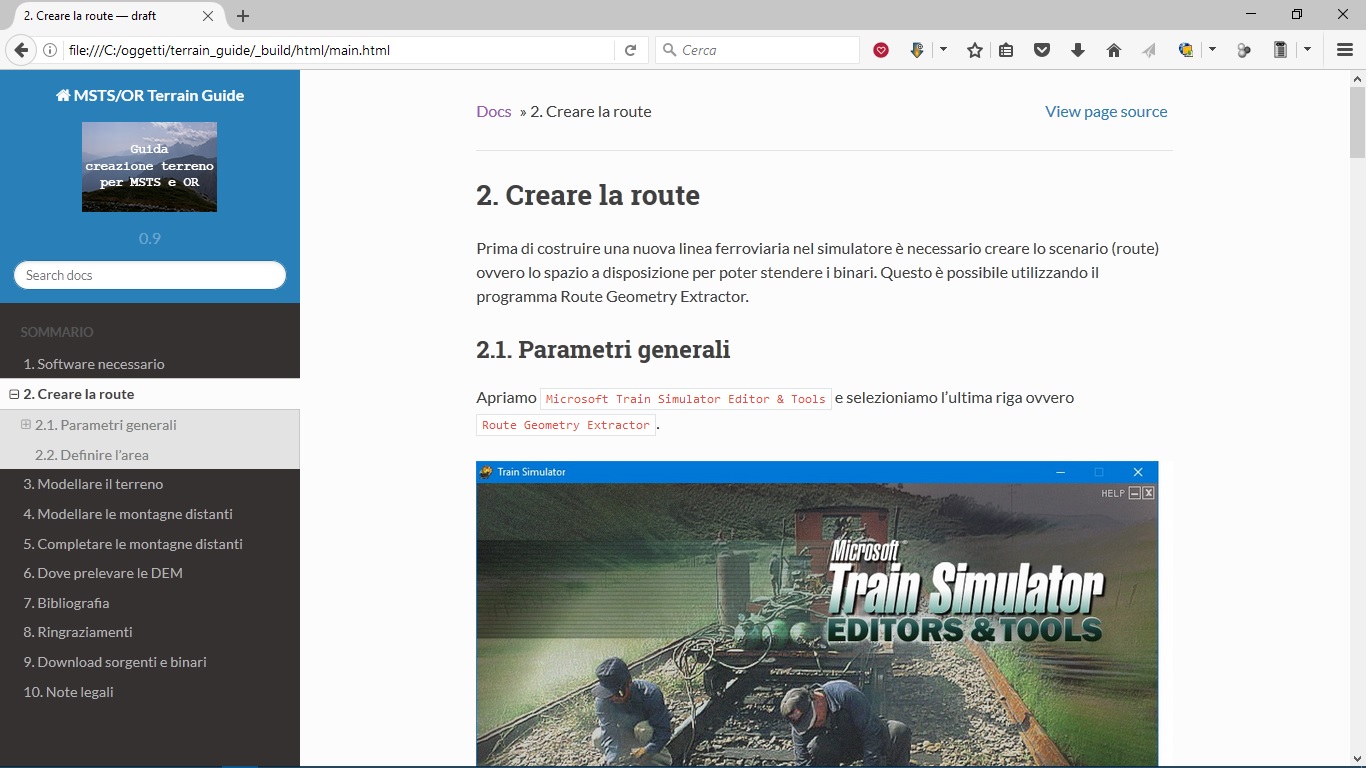Click the guide logo image in sidebar
This screenshot has height=768, width=1366.
(x=149, y=167)
